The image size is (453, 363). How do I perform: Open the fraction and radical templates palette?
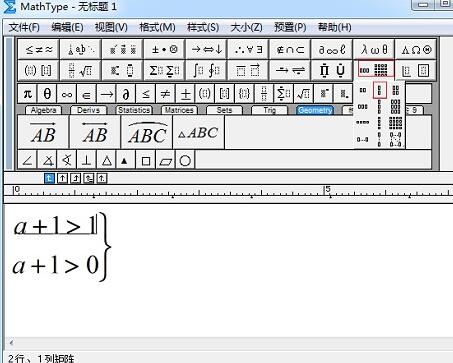click(x=80, y=70)
